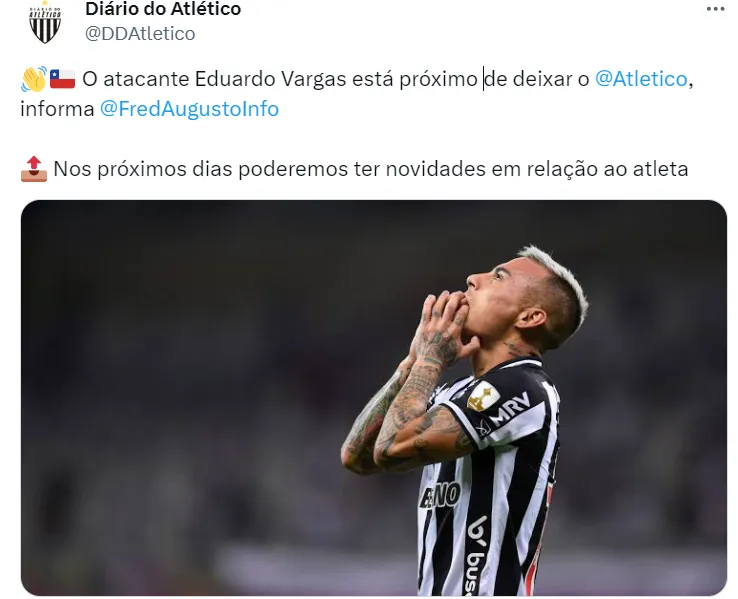
Task: Click the word "informa" in the tweet
Action: point(57,109)
